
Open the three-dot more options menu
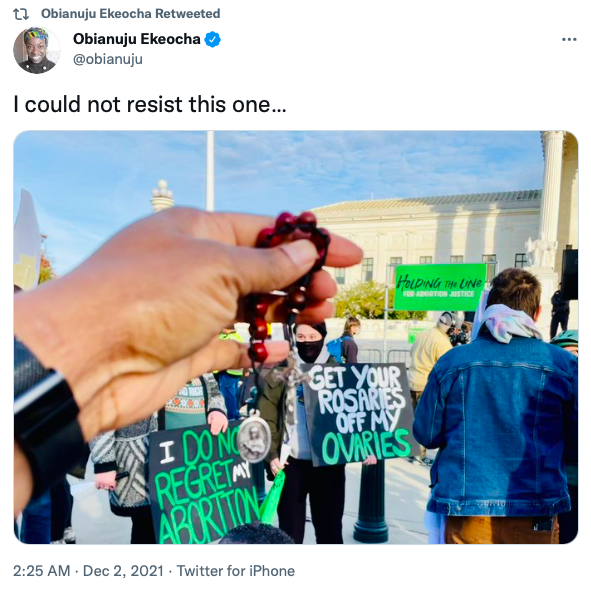[x=569, y=39]
